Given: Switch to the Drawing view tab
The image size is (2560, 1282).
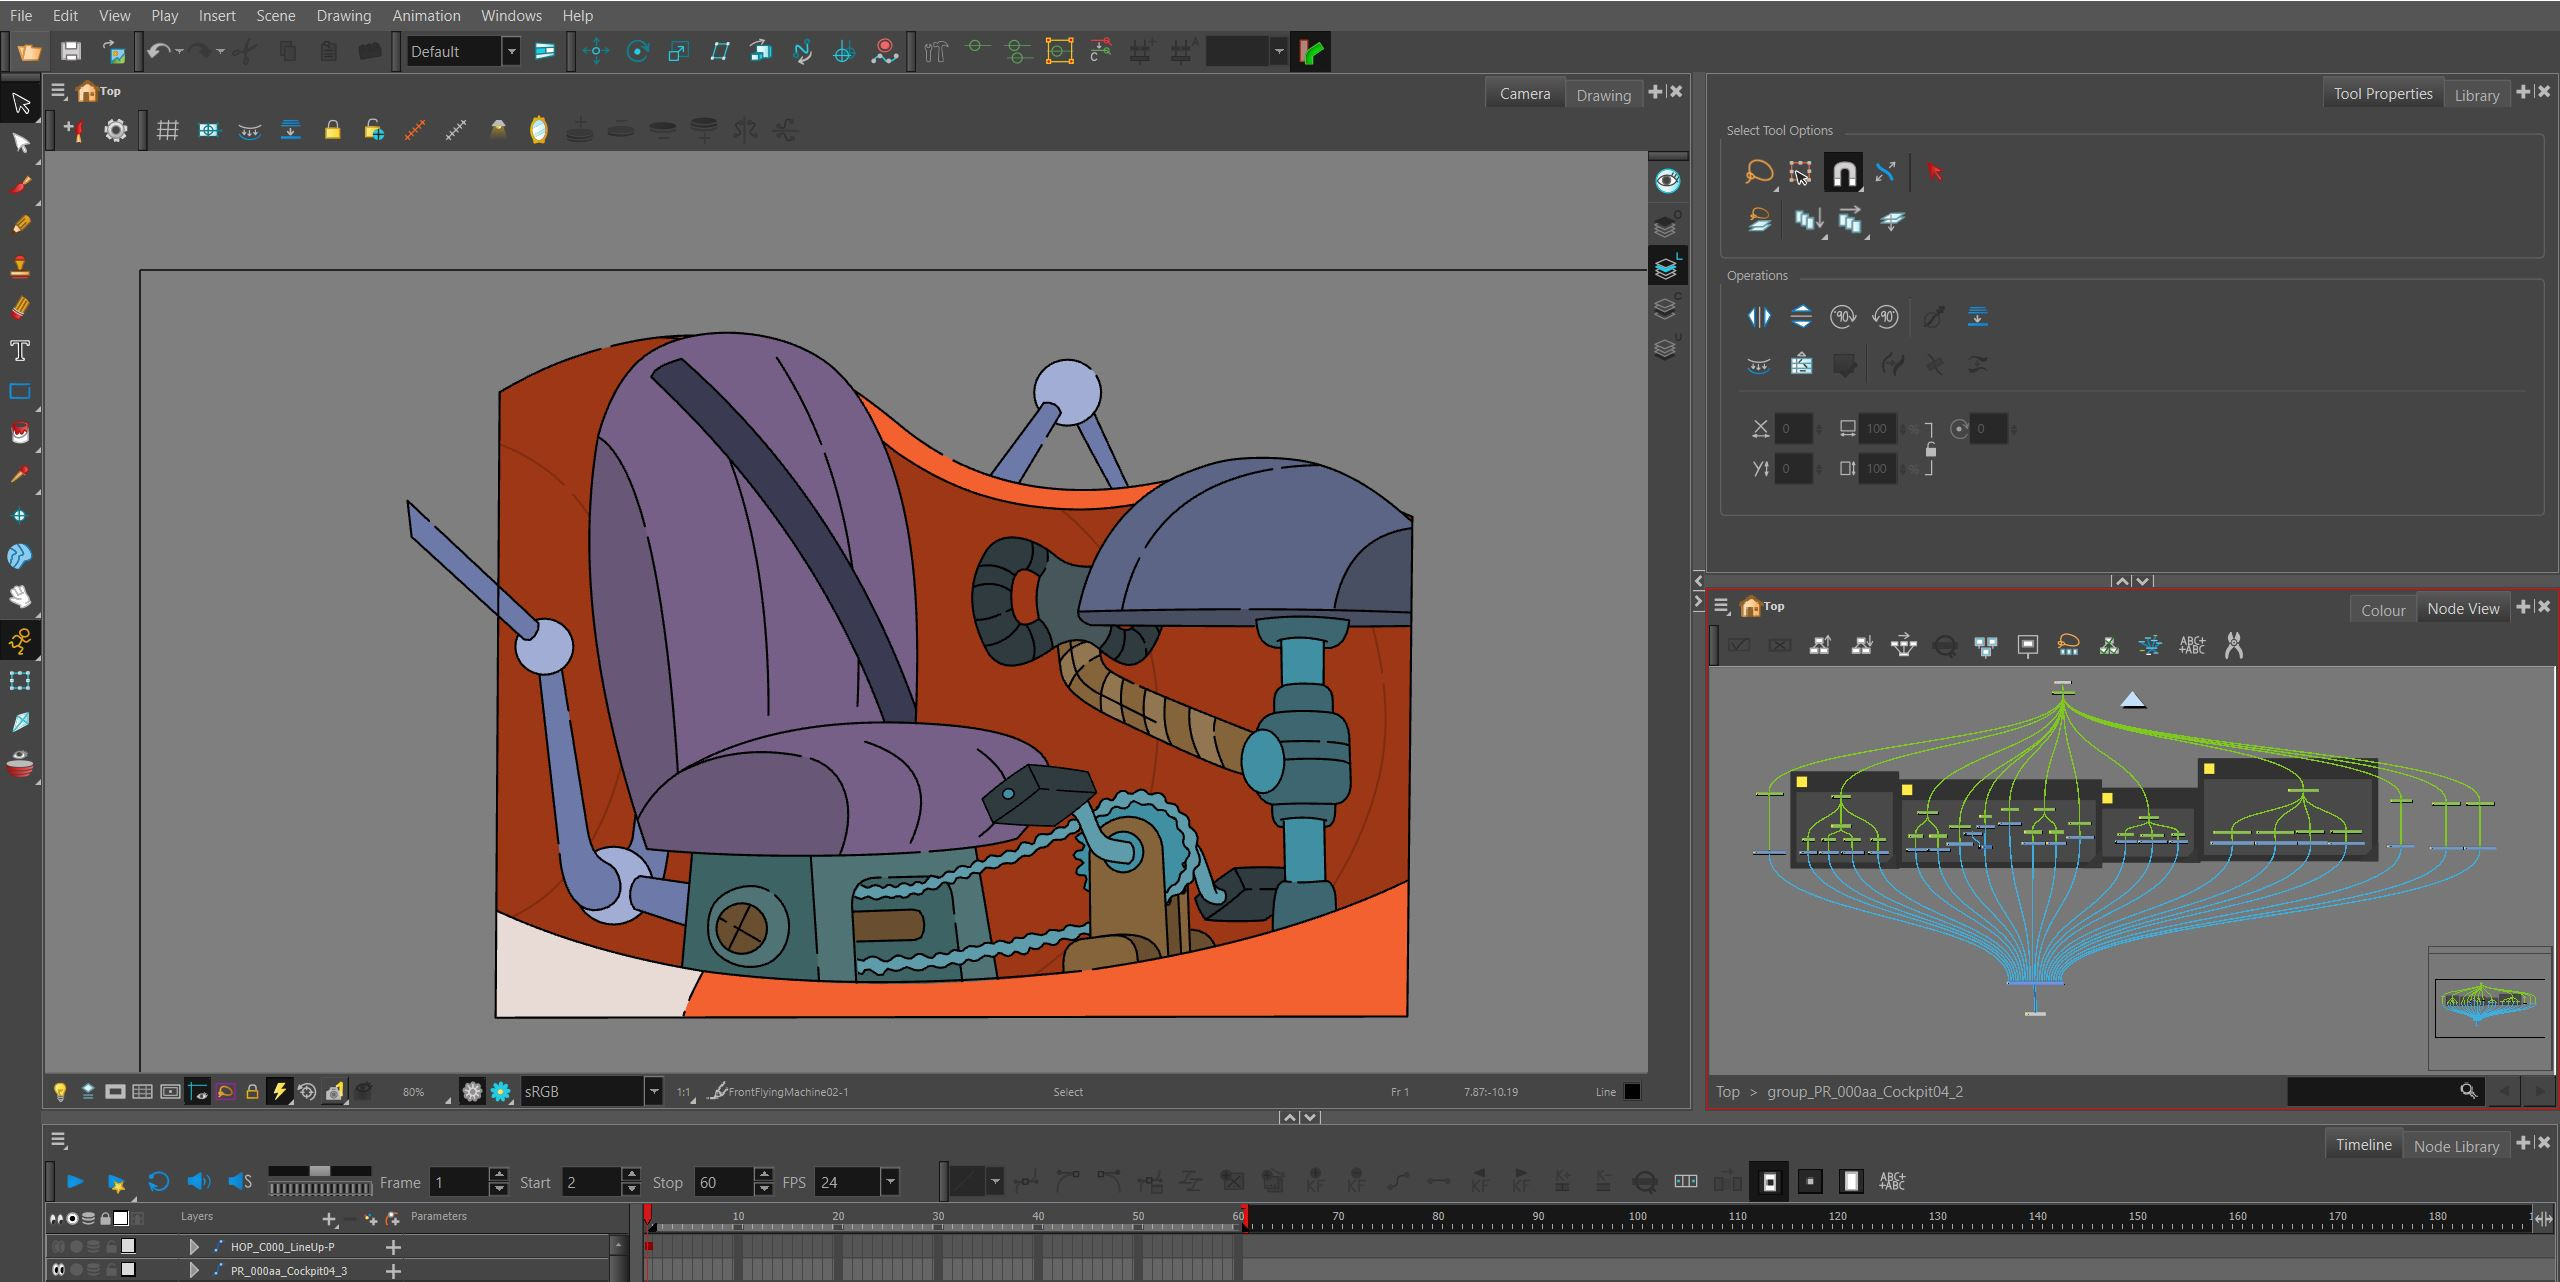Looking at the screenshot, I should (1603, 95).
